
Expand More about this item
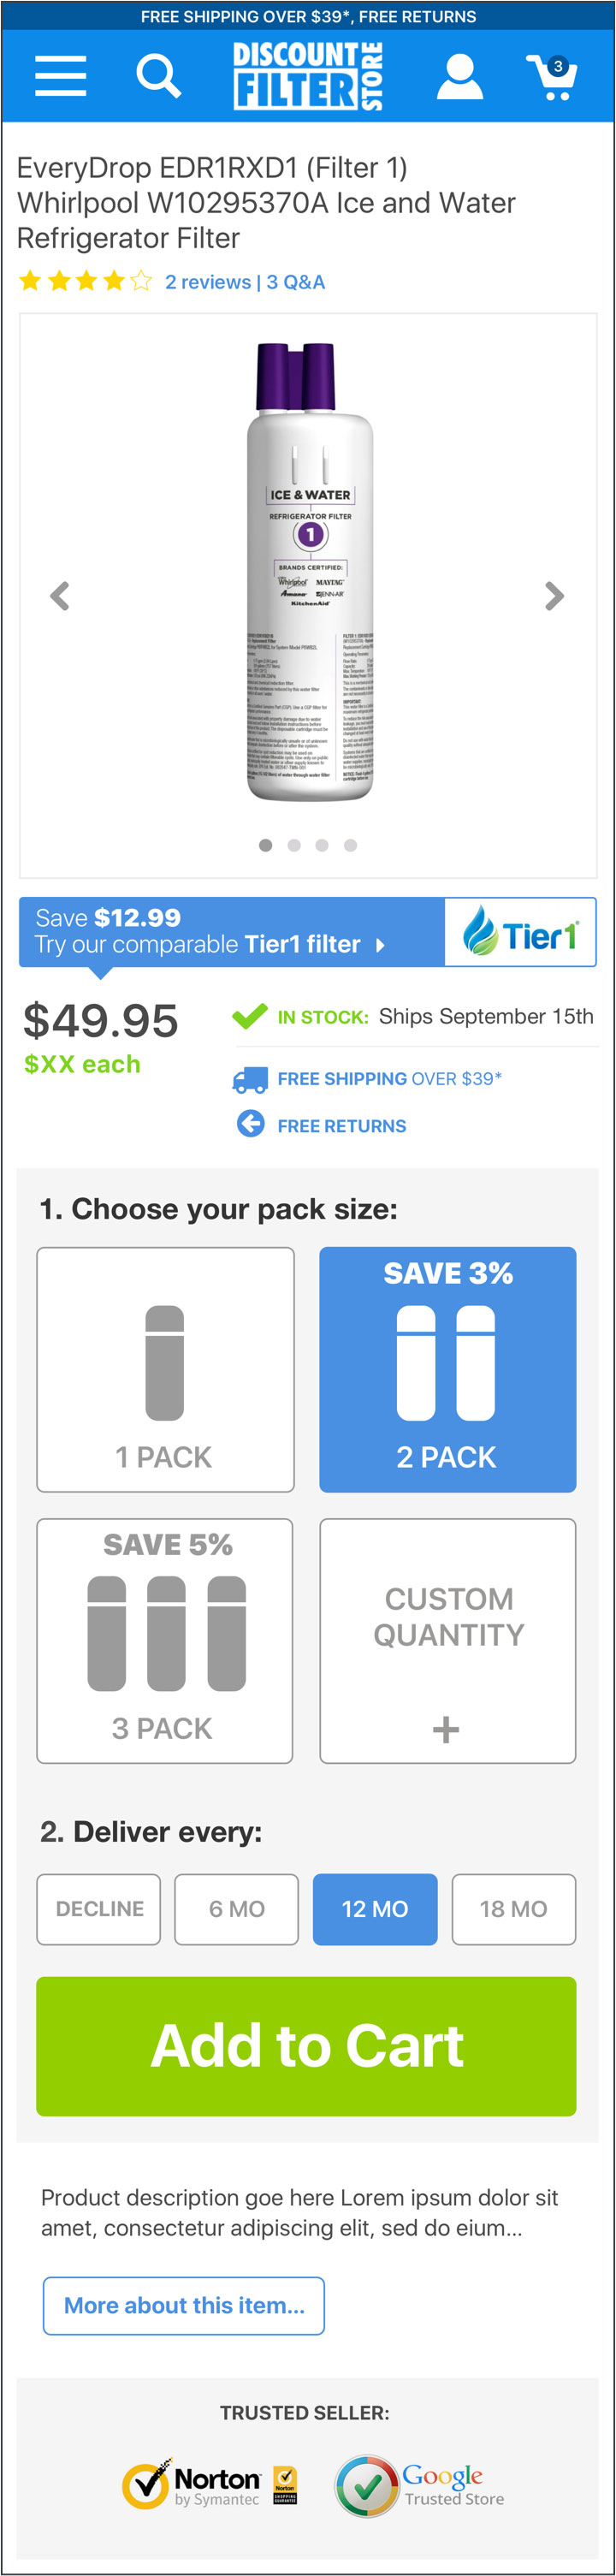pyautogui.click(x=184, y=2305)
